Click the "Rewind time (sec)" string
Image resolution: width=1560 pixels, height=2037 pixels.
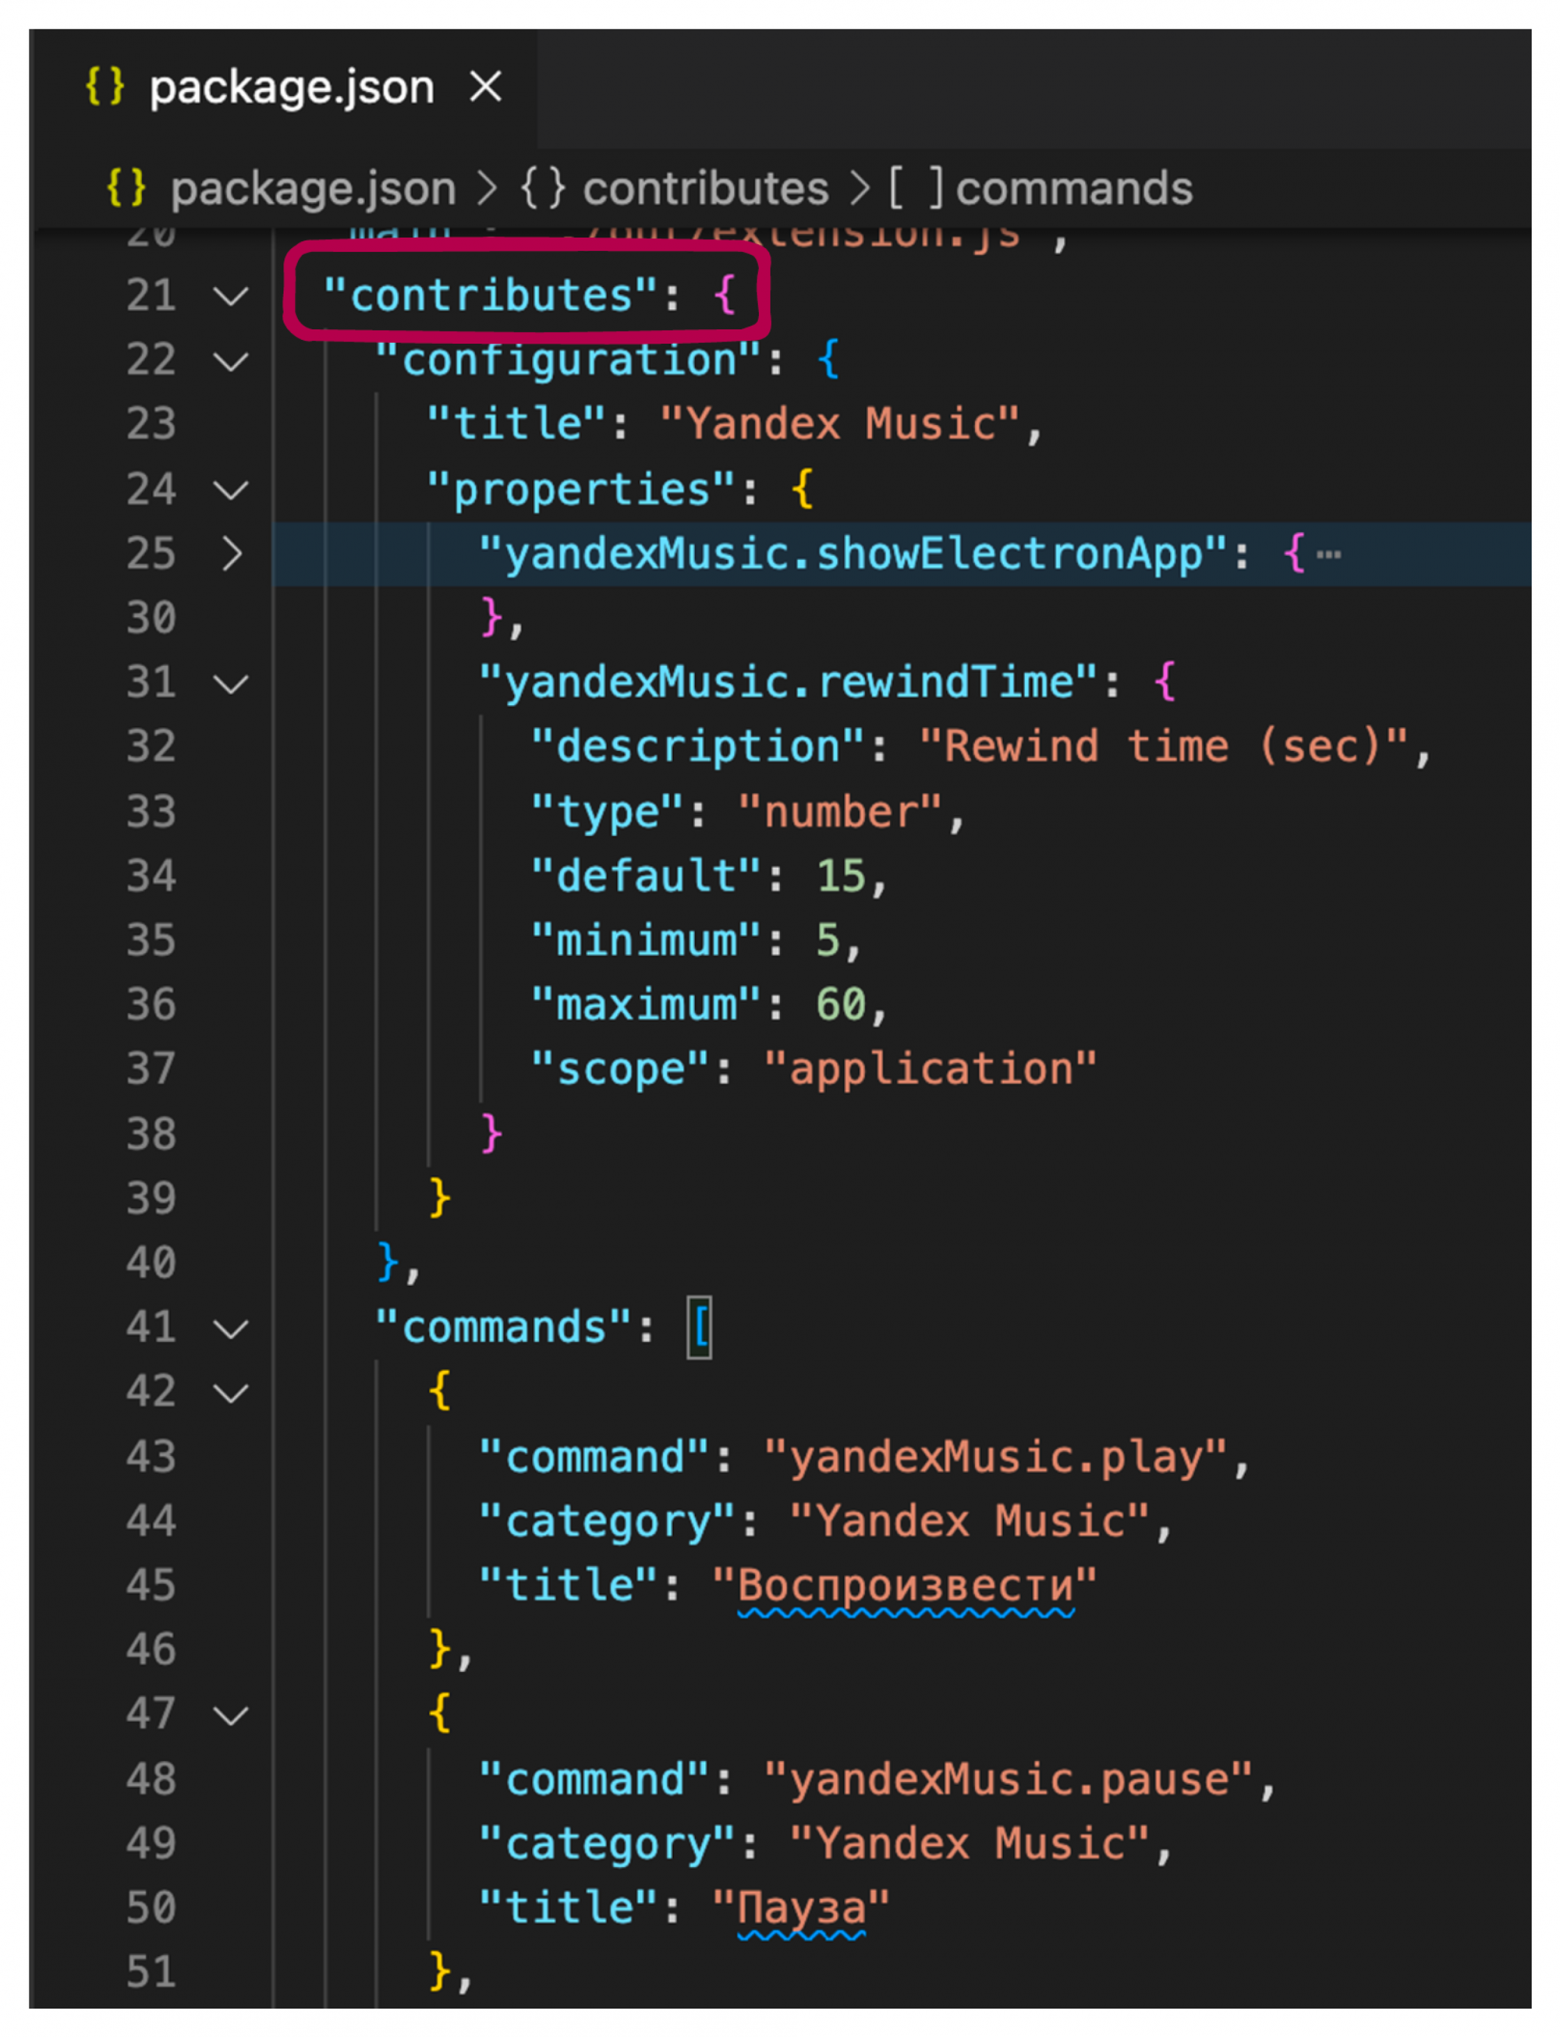(x=1164, y=746)
